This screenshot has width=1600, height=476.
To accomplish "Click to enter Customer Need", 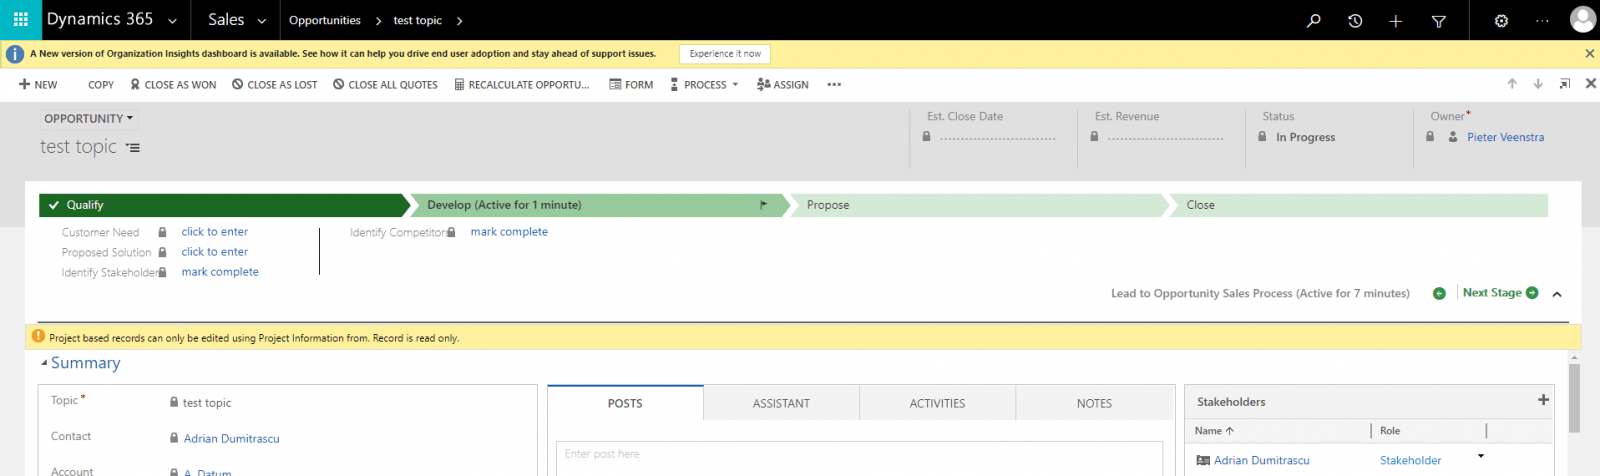I will tap(214, 232).
